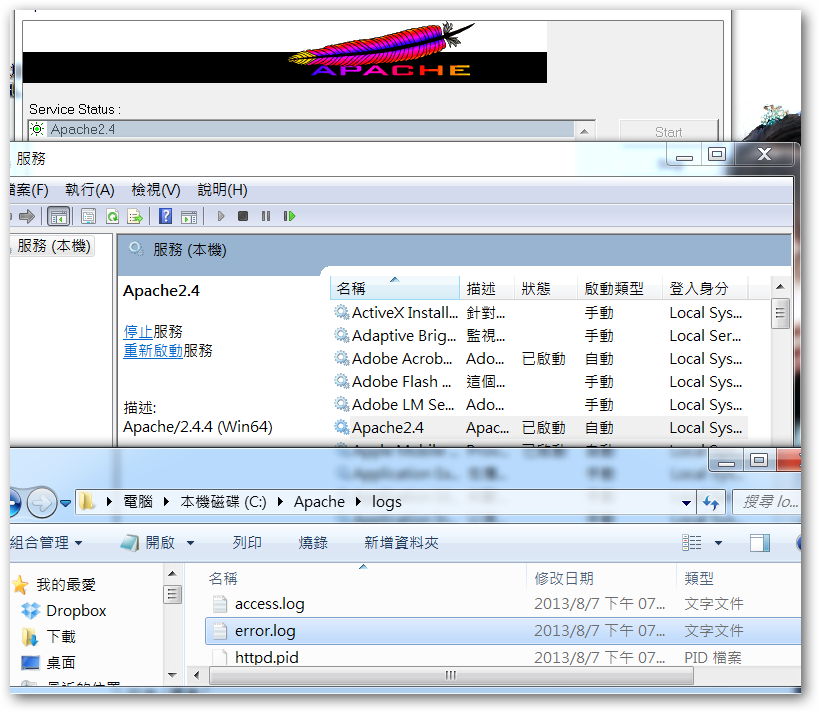Select Apache2.4 in the services list
The height and width of the screenshot is (712, 819).
tap(387, 428)
